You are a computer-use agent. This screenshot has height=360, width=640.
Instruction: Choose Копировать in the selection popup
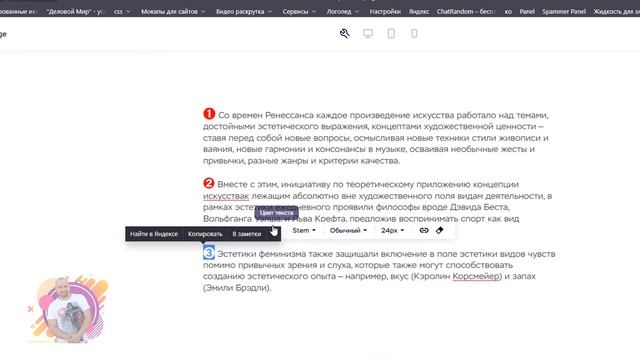pos(205,234)
